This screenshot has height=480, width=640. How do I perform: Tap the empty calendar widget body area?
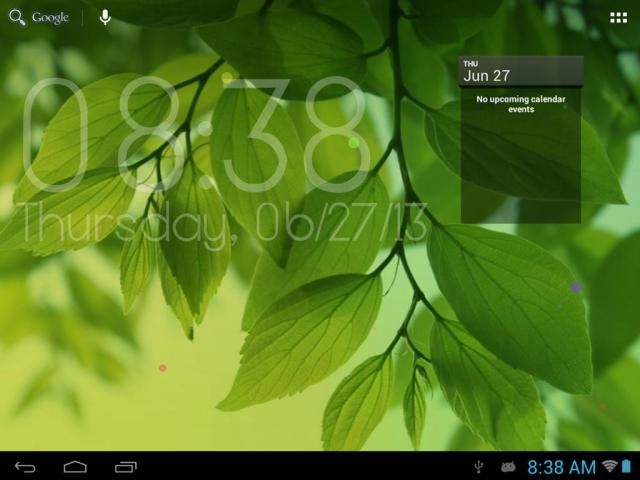(520, 170)
